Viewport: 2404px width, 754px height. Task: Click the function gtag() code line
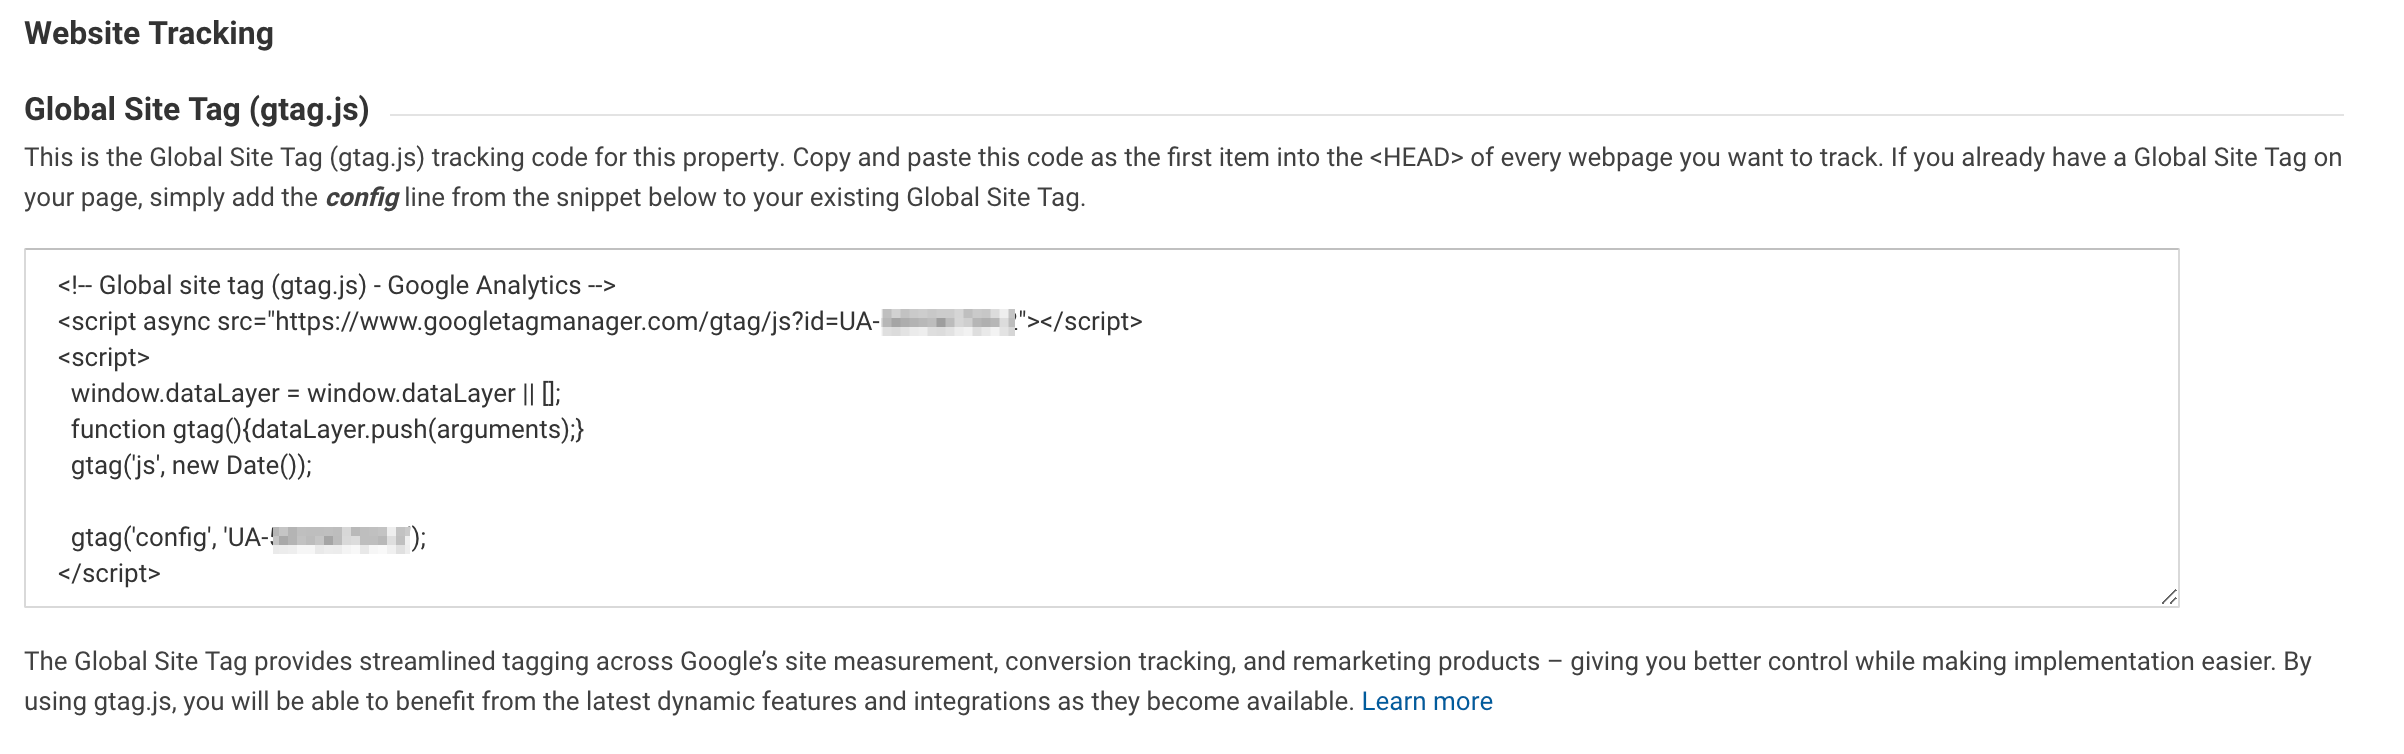(327, 429)
